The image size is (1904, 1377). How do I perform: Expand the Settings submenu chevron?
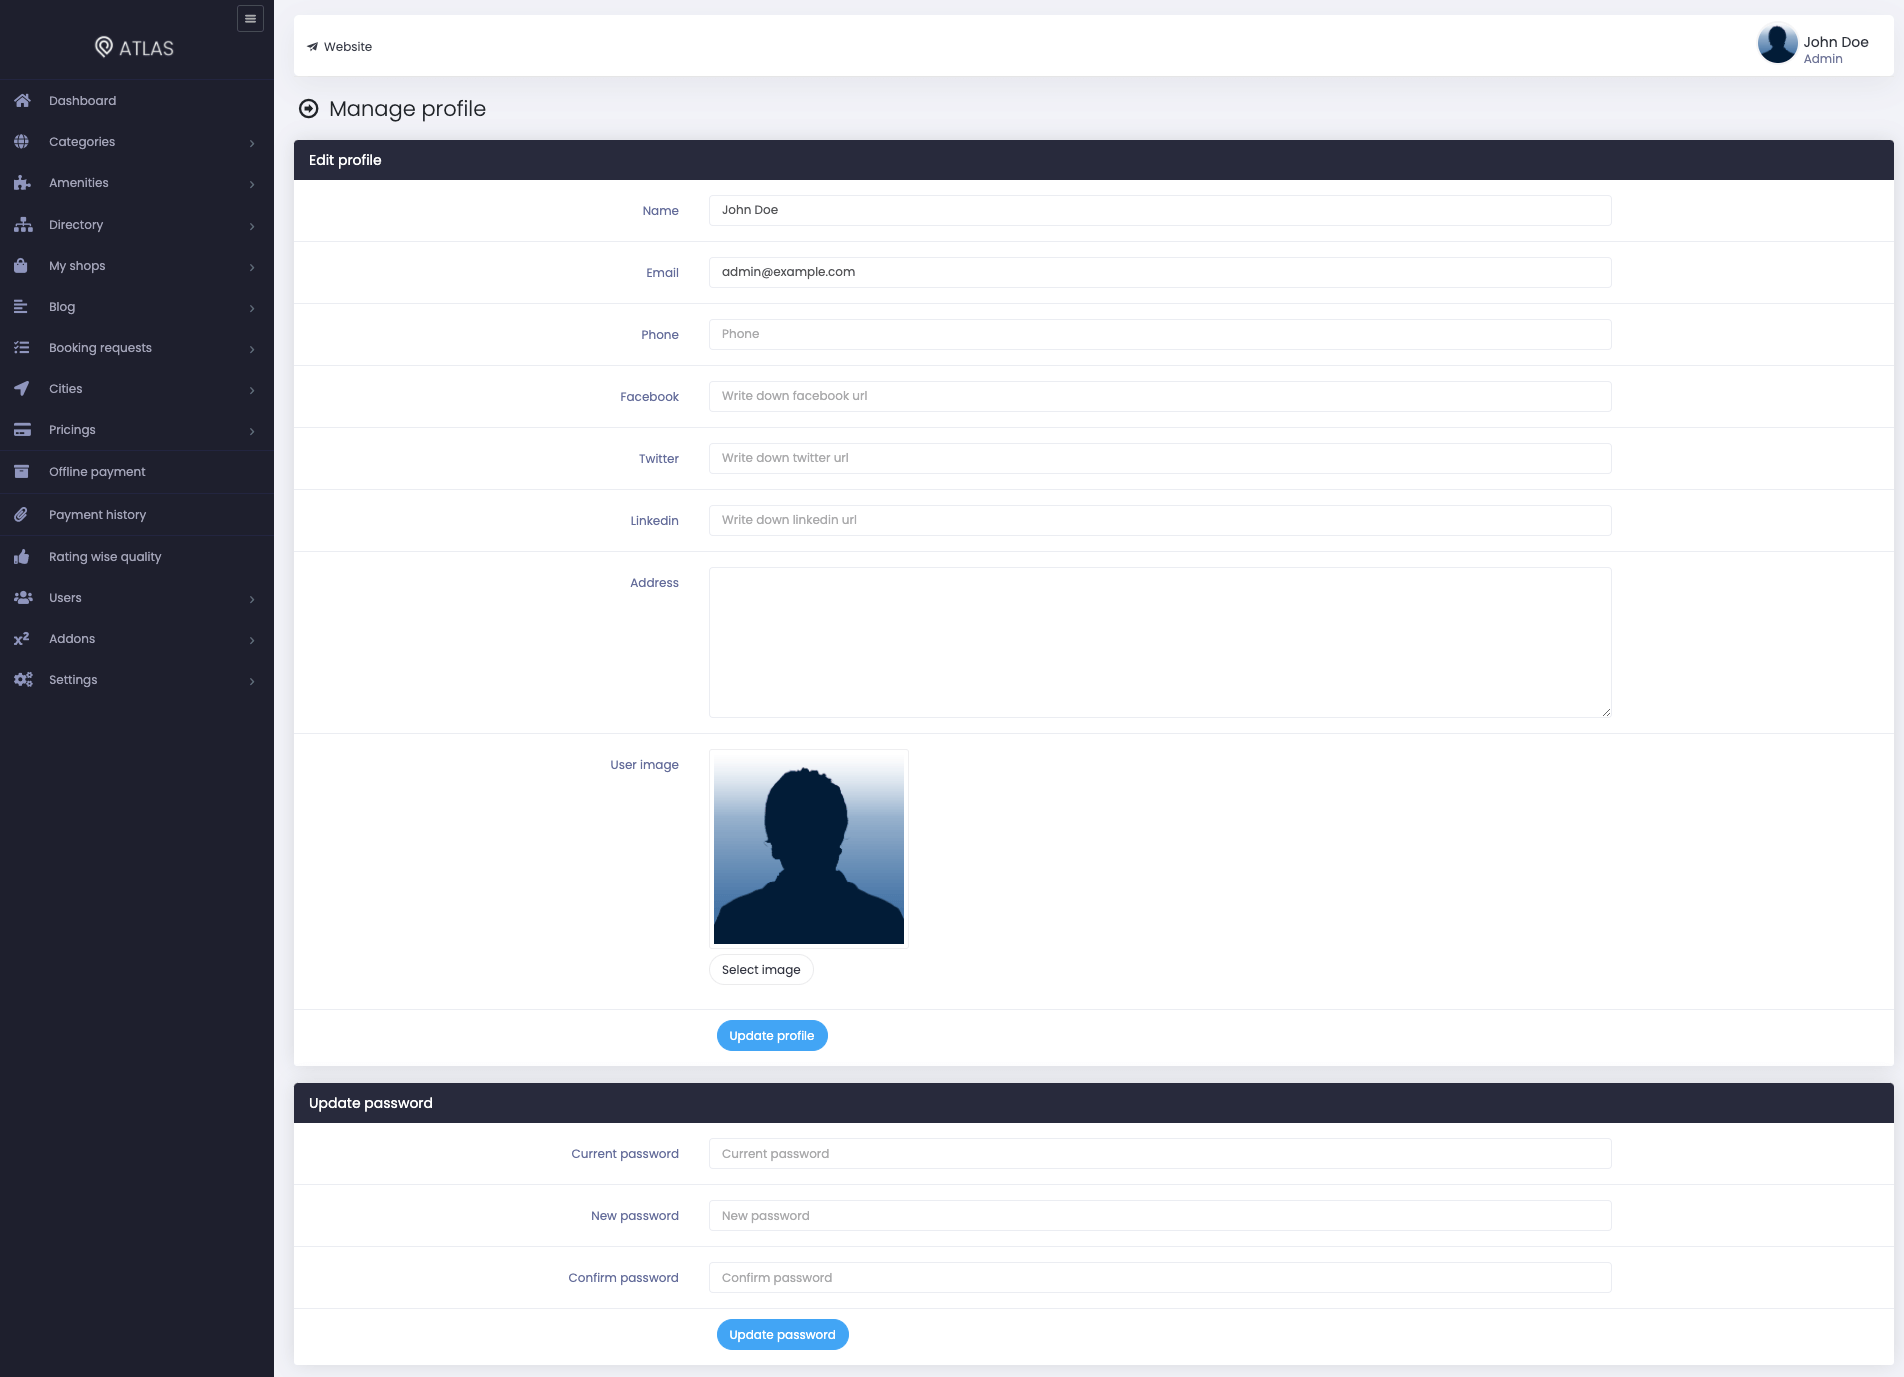pyautogui.click(x=252, y=681)
